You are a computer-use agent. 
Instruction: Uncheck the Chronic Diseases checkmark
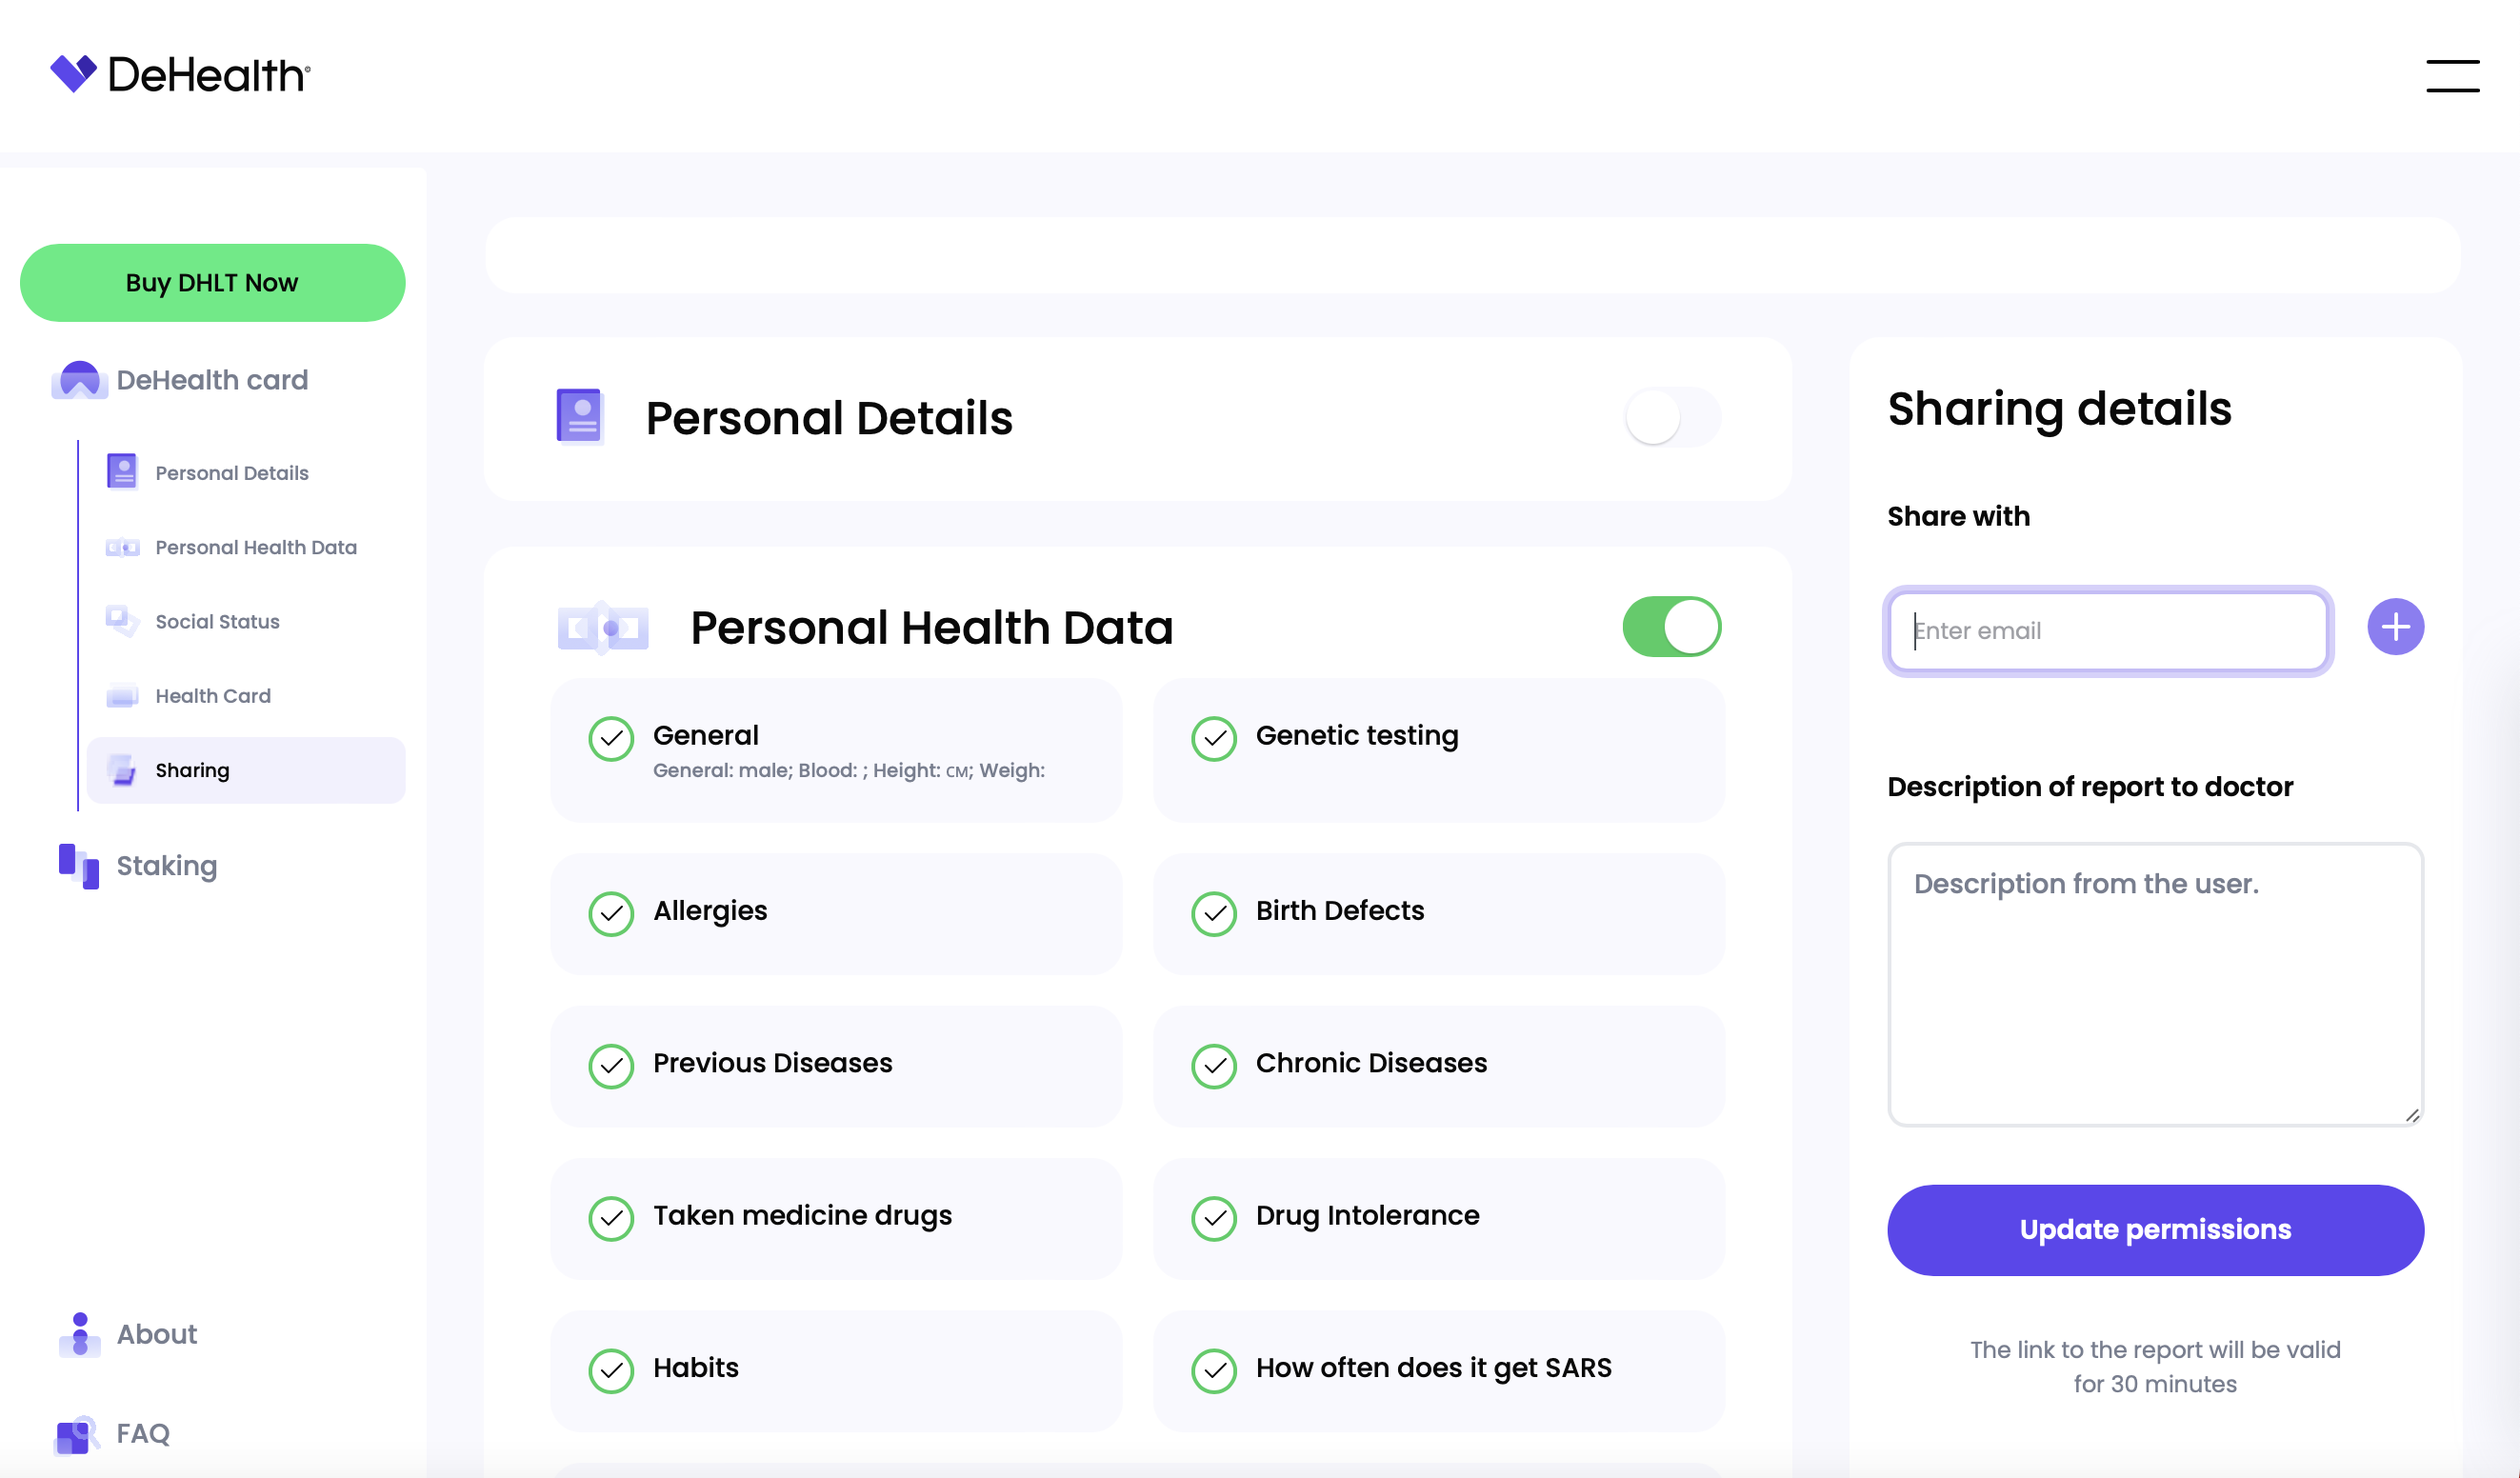pos(1214,1066)
